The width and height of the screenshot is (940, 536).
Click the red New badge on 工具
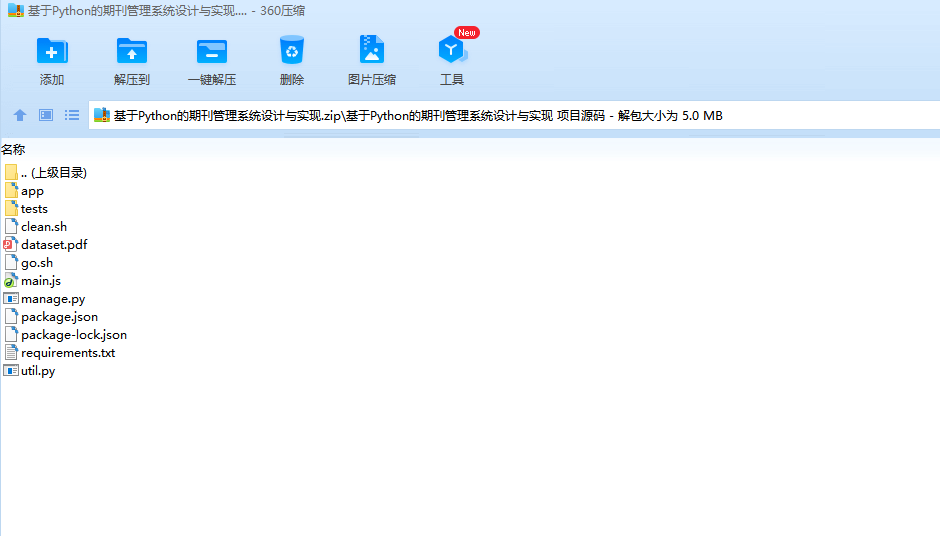click(466, 32)
